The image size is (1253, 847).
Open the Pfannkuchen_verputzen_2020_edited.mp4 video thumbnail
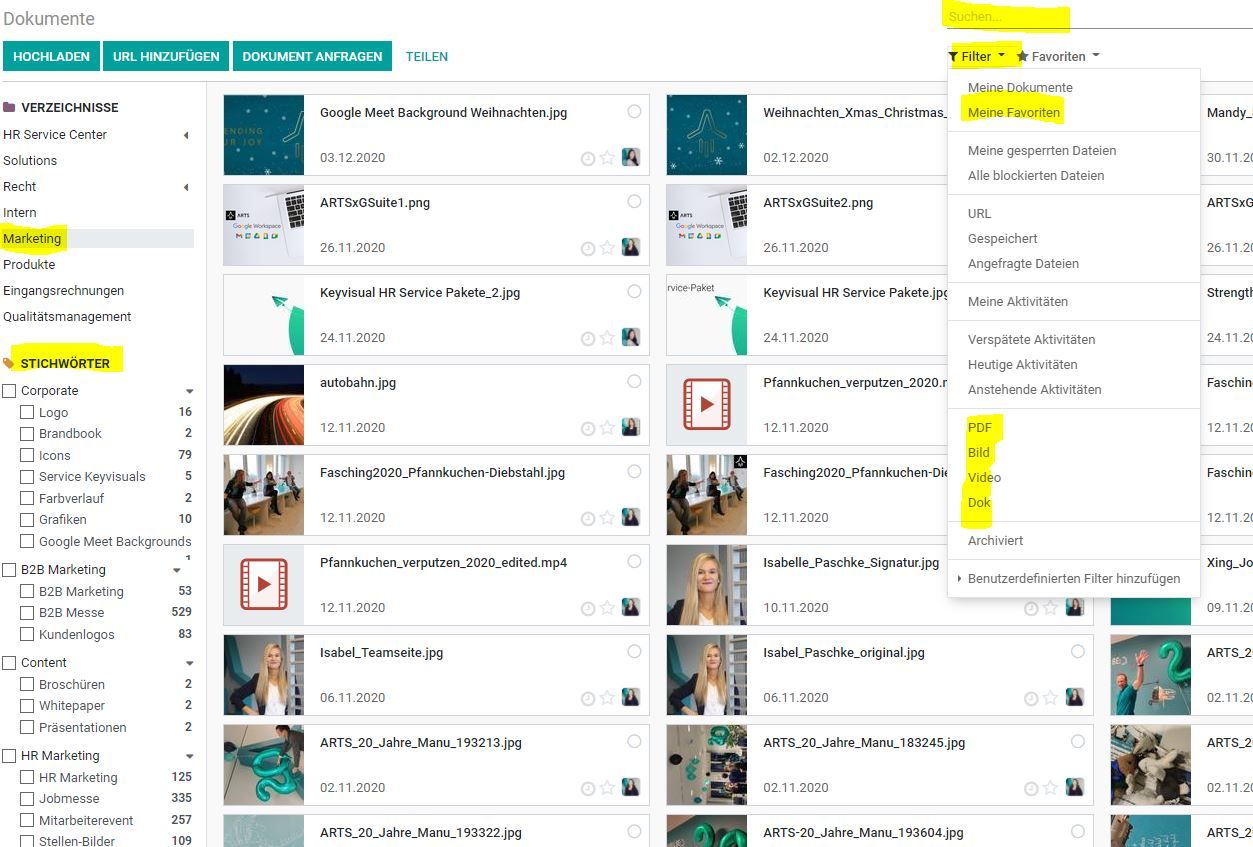pos(264,585)
